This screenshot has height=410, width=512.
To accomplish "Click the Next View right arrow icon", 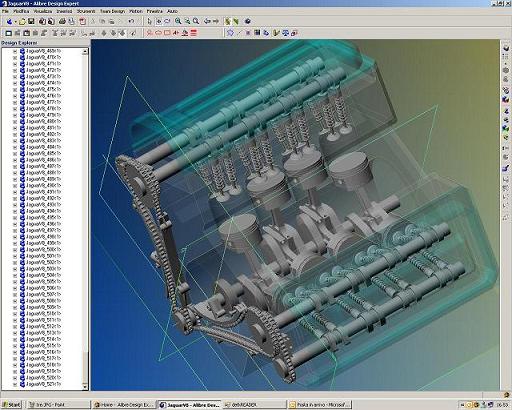I will (216, 21).
